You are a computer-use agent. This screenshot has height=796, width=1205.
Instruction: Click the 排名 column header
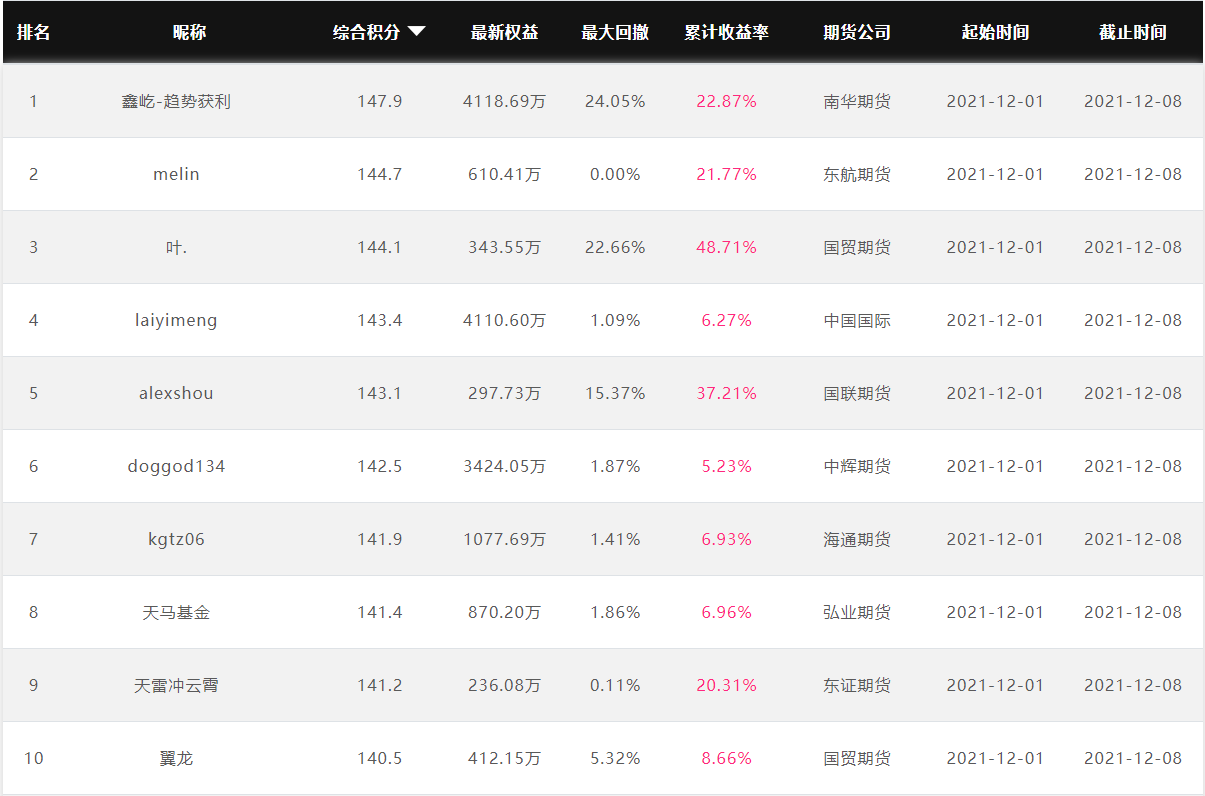[33, 32]
